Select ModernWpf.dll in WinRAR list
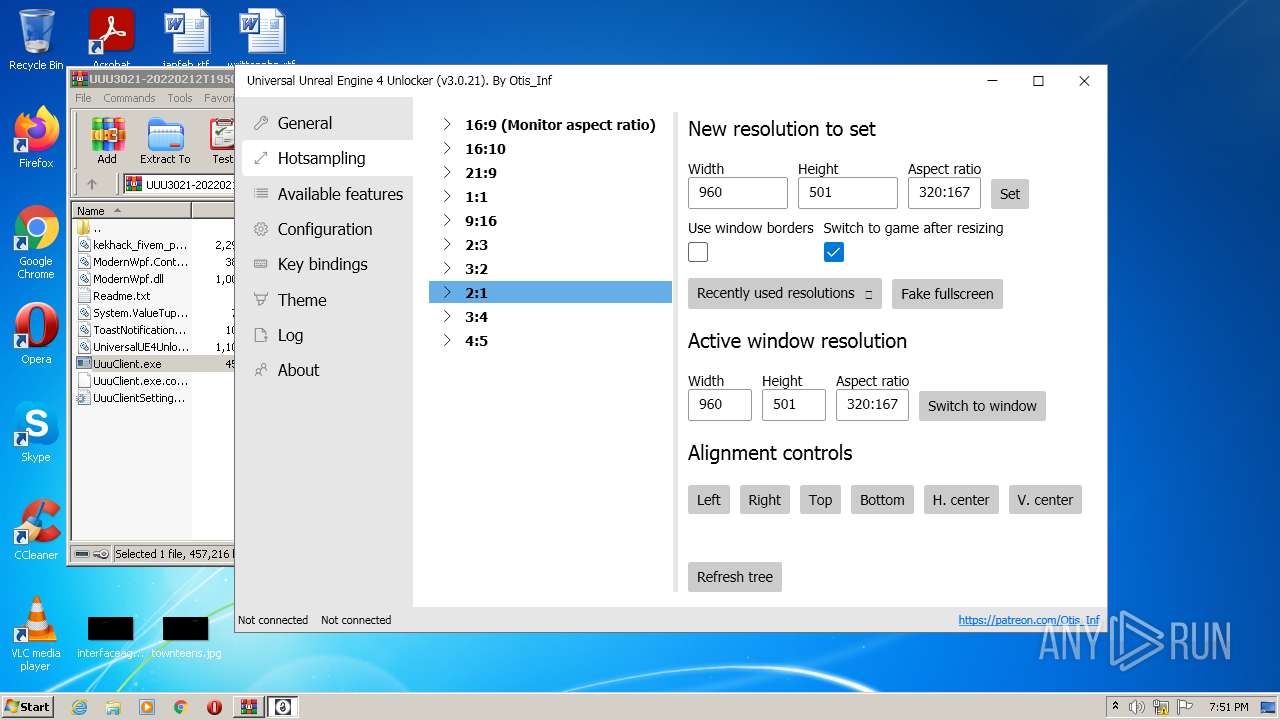Screen dimensions: 1280x720 pyautogui.click(x=128, y=279)
